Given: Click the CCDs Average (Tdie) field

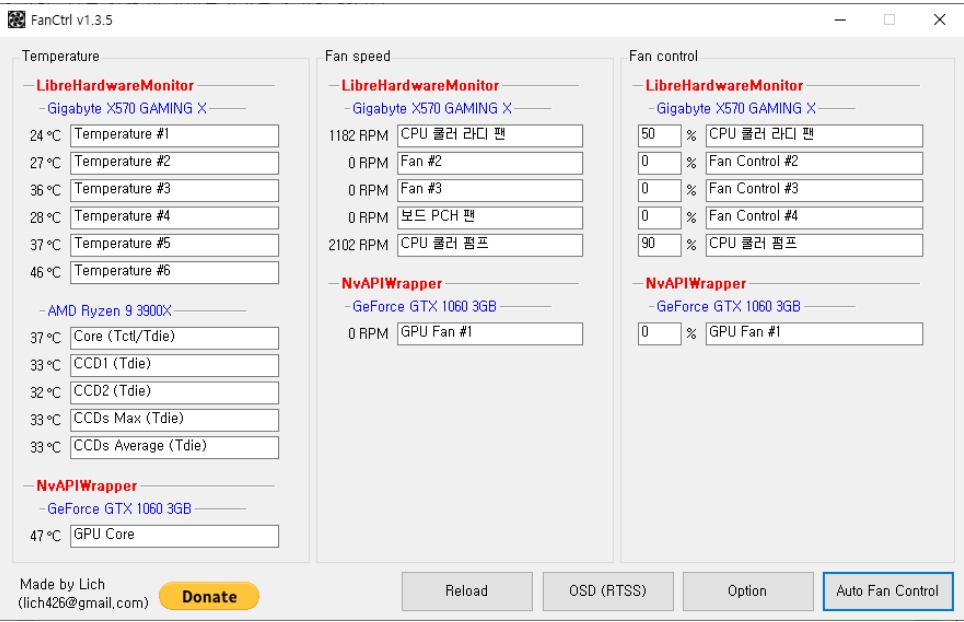Looking at the screenshot, I should 174,447.
